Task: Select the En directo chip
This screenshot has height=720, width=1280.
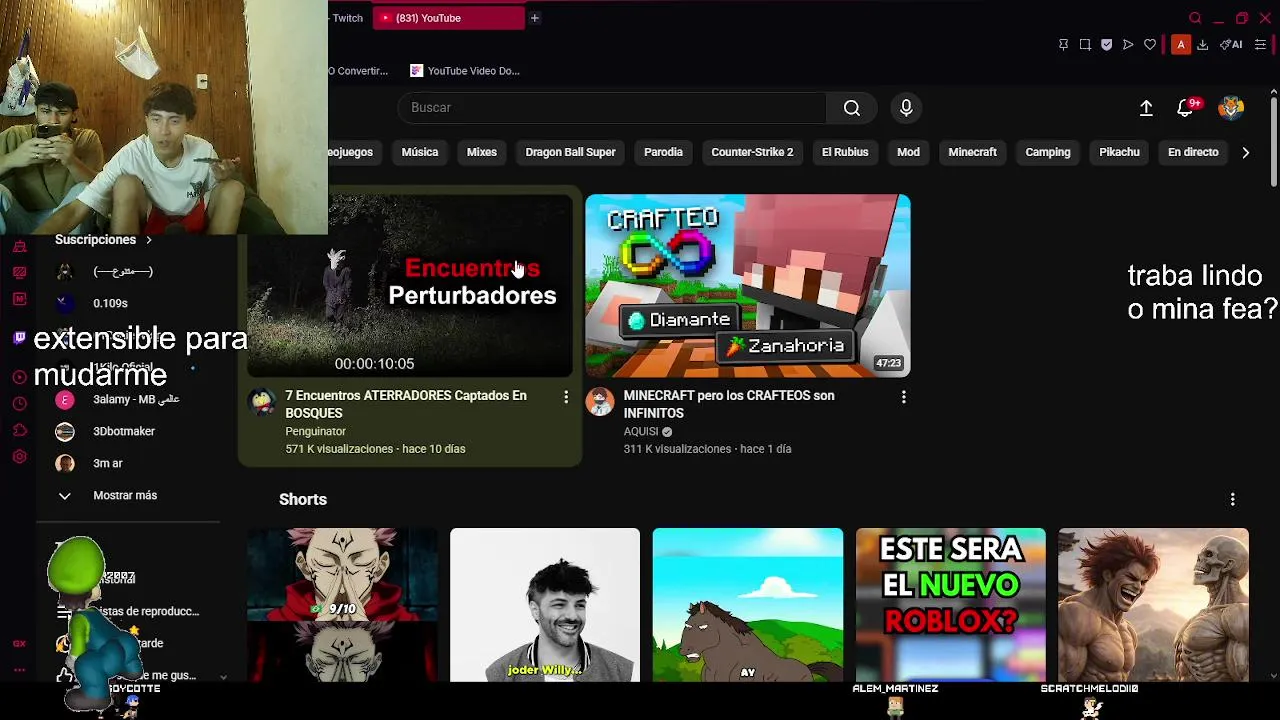Action: click(x=1193, y=152)
